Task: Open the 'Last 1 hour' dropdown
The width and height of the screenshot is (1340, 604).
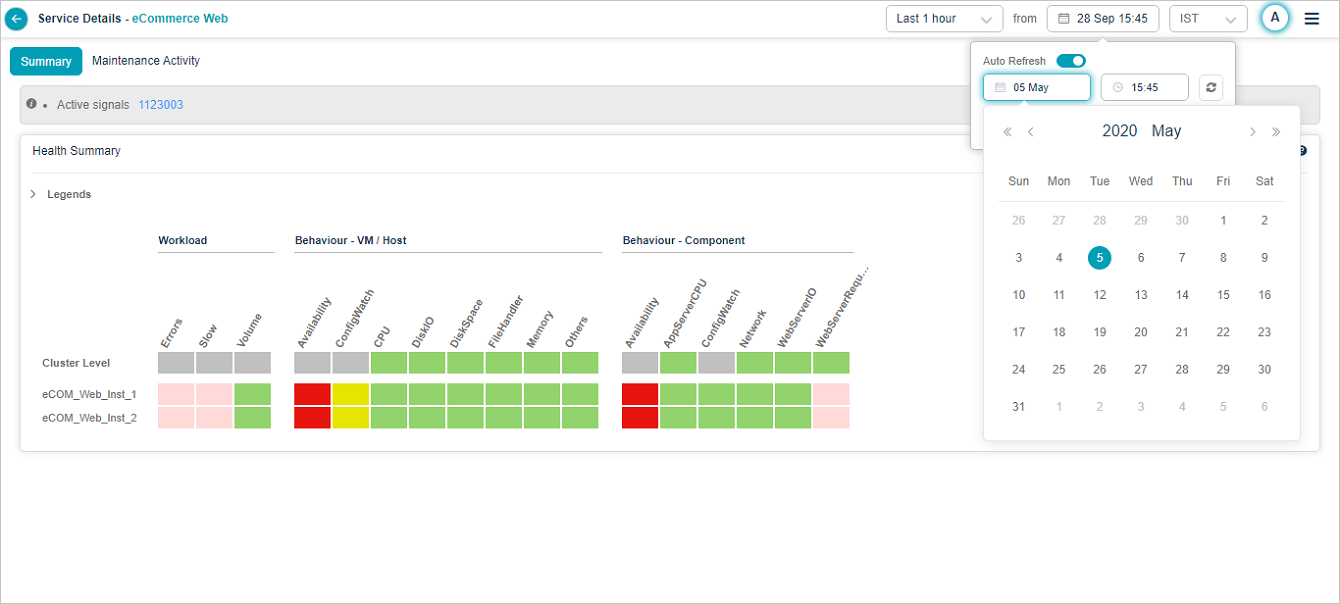Action: coord(944,19)
